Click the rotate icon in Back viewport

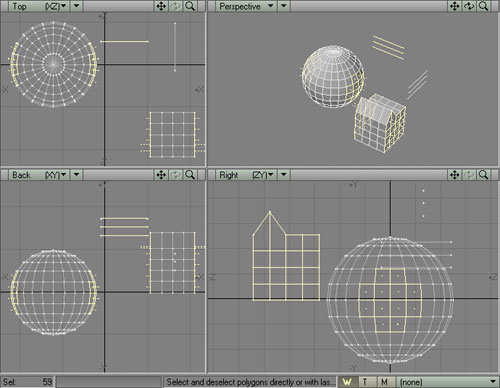tap(176, 175)
